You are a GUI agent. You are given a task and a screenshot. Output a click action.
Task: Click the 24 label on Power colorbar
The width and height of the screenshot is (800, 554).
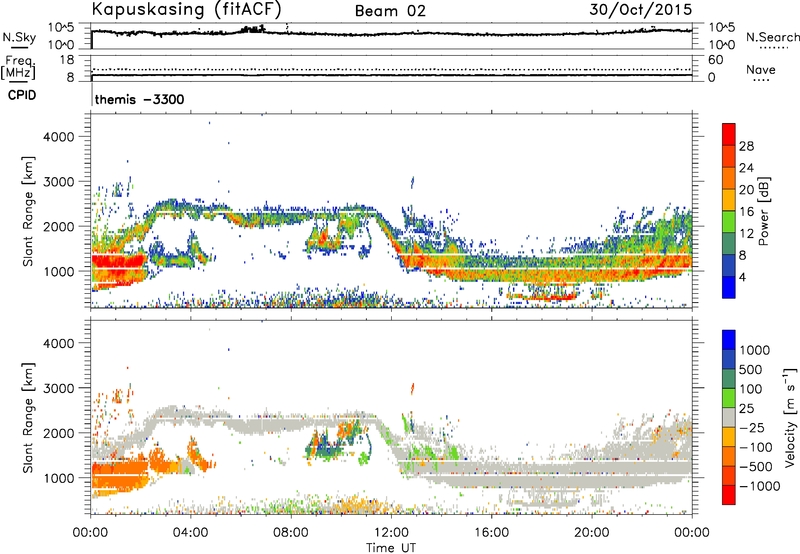[x=746, y=168]
